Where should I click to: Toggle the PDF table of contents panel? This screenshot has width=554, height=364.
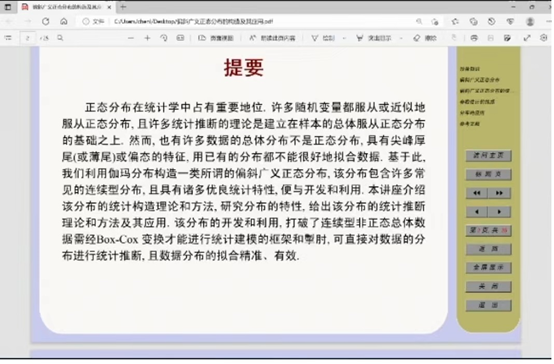point(8,38)
